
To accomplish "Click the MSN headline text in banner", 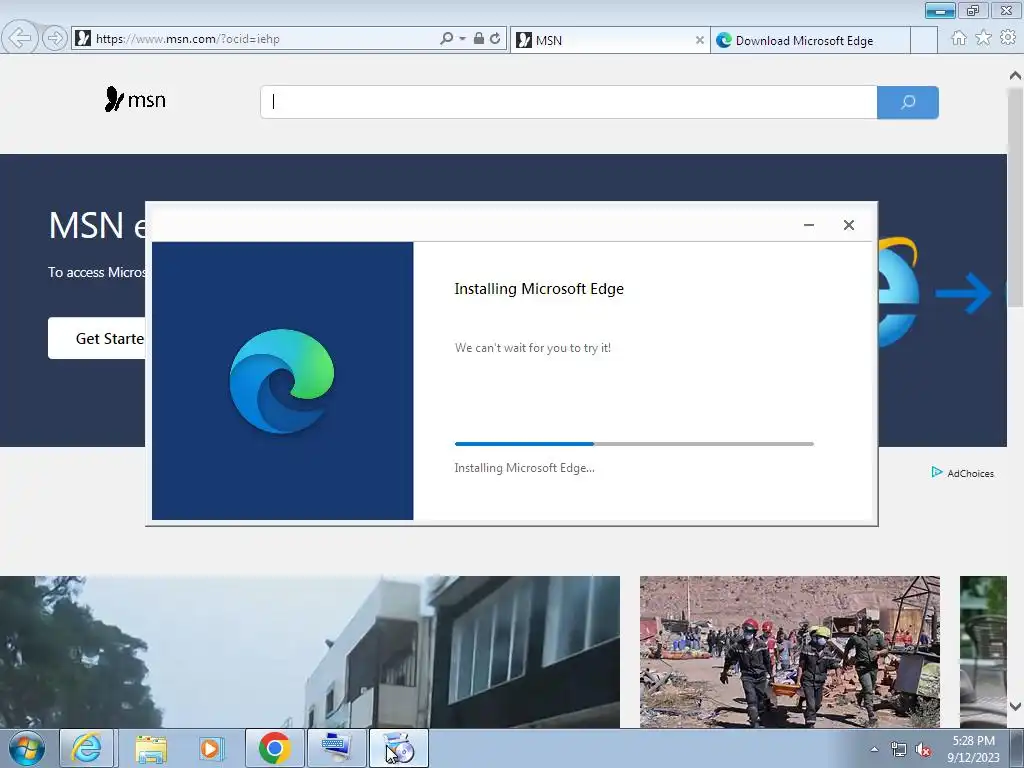I will [98, 225].
